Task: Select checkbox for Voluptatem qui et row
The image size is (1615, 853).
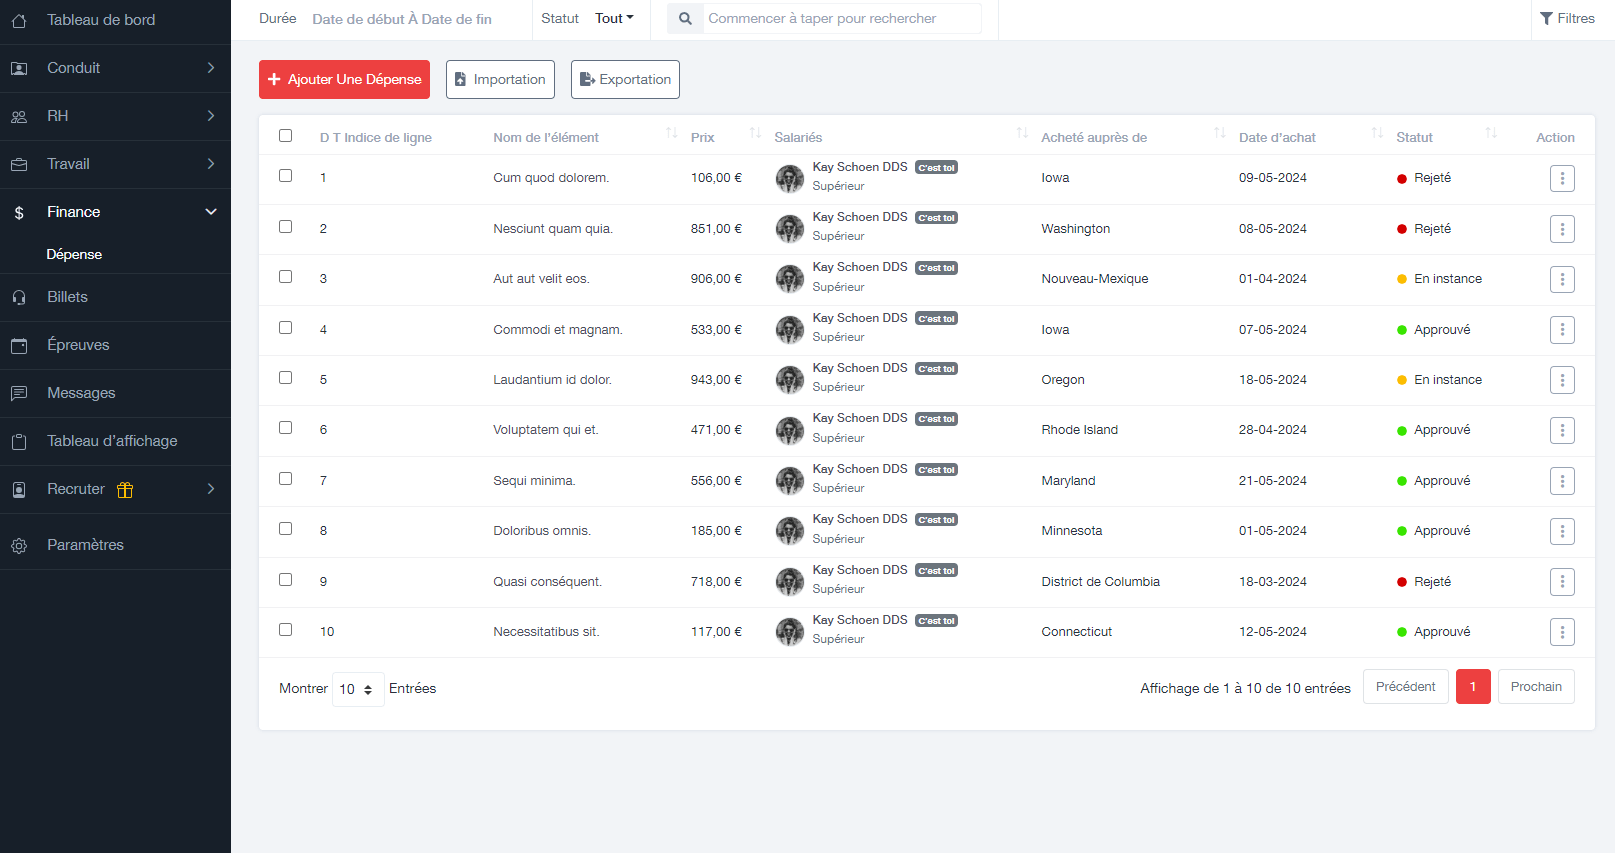Action: point(286,428)
